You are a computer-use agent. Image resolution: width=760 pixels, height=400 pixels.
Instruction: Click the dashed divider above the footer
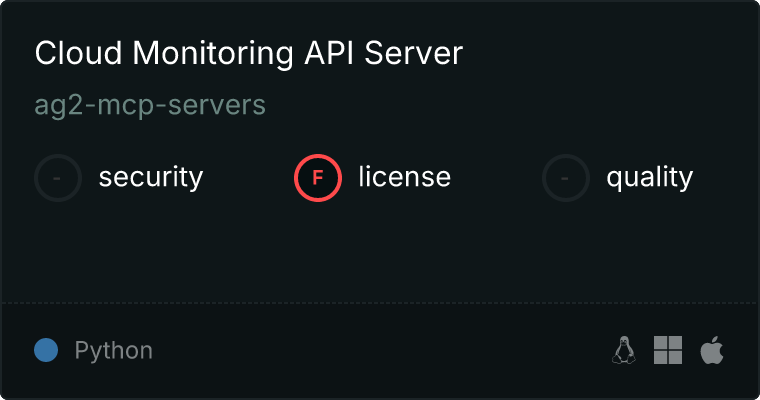380,301
